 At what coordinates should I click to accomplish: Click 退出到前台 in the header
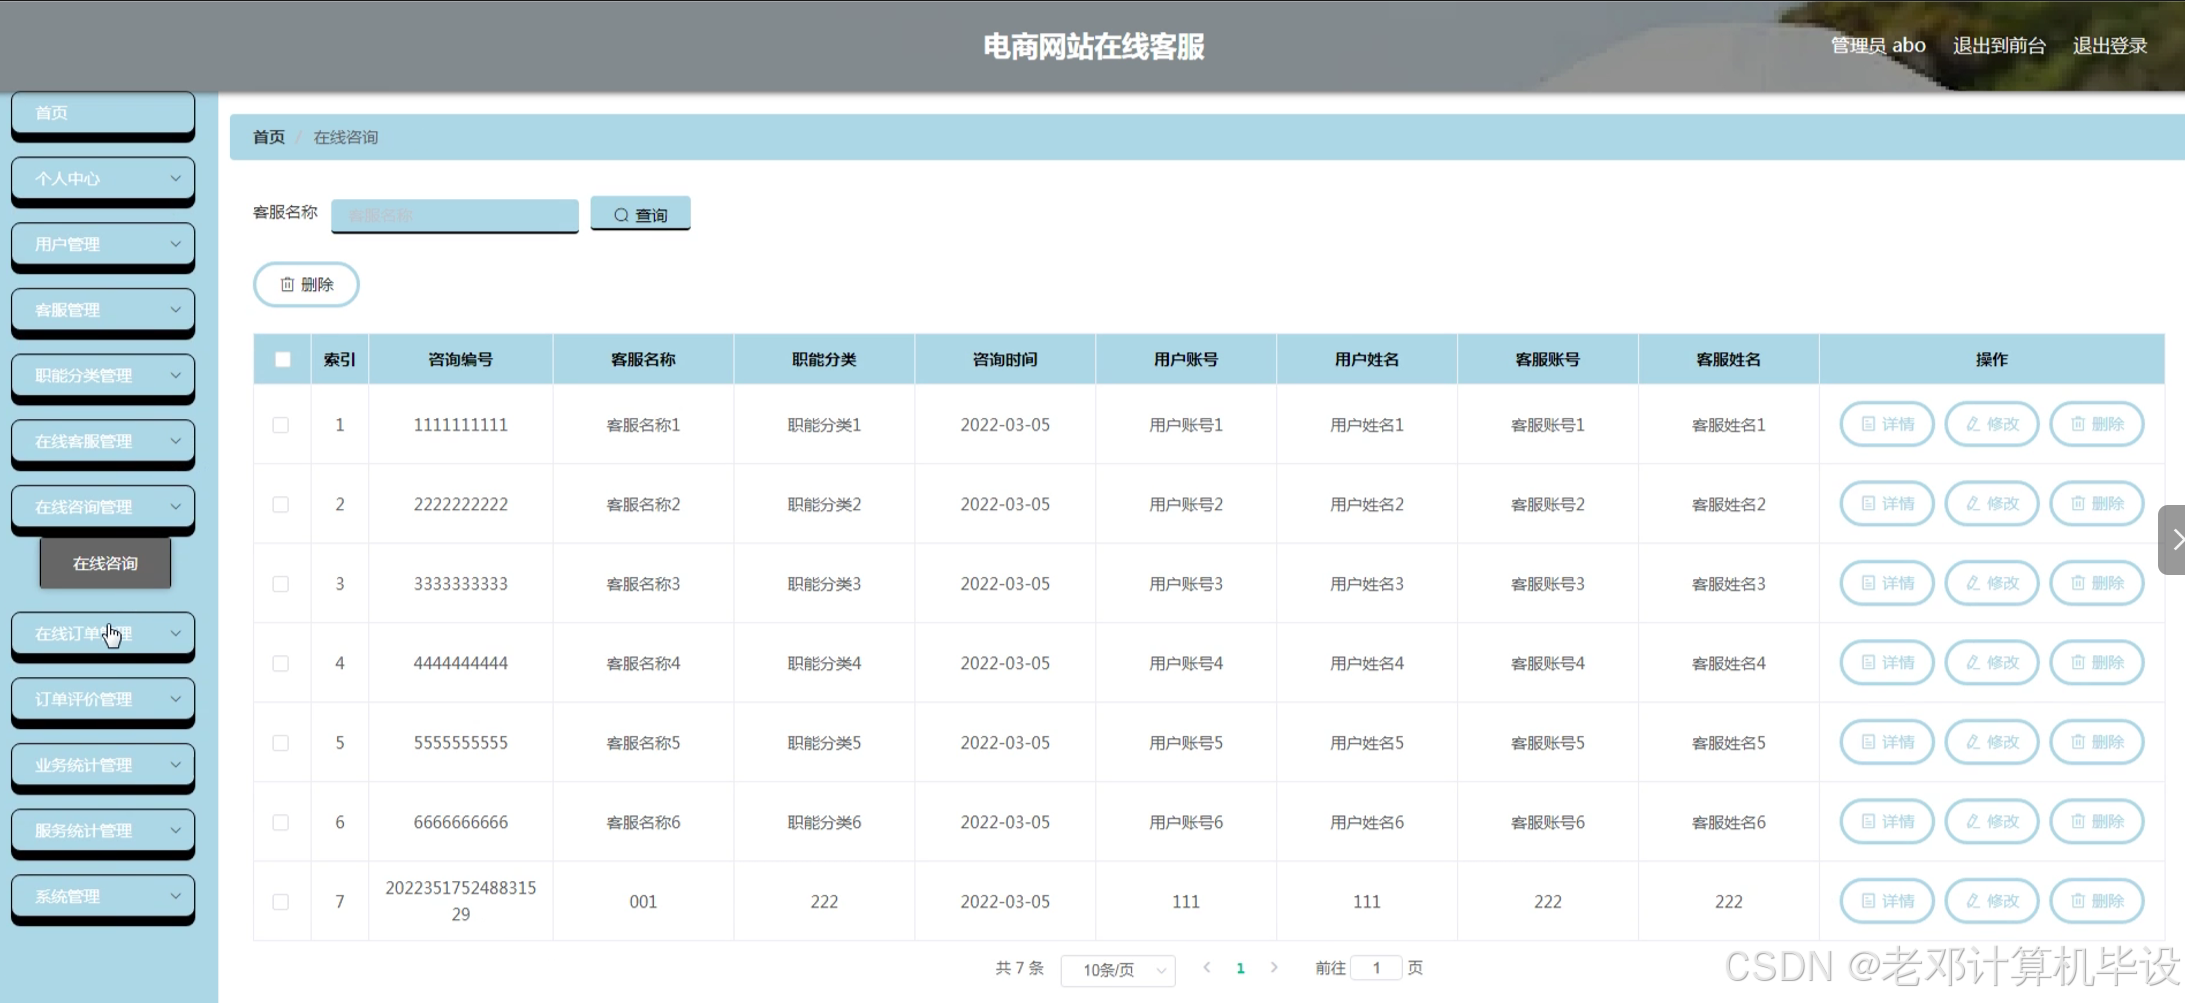pos(1999,45)
